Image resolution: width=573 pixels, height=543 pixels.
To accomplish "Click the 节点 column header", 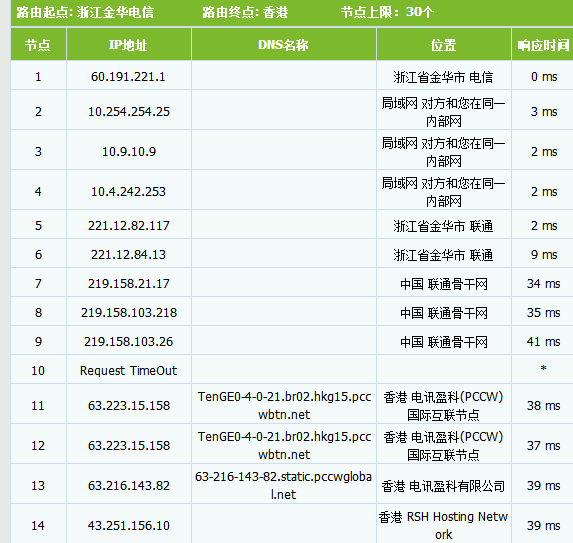I will point(38,45).
